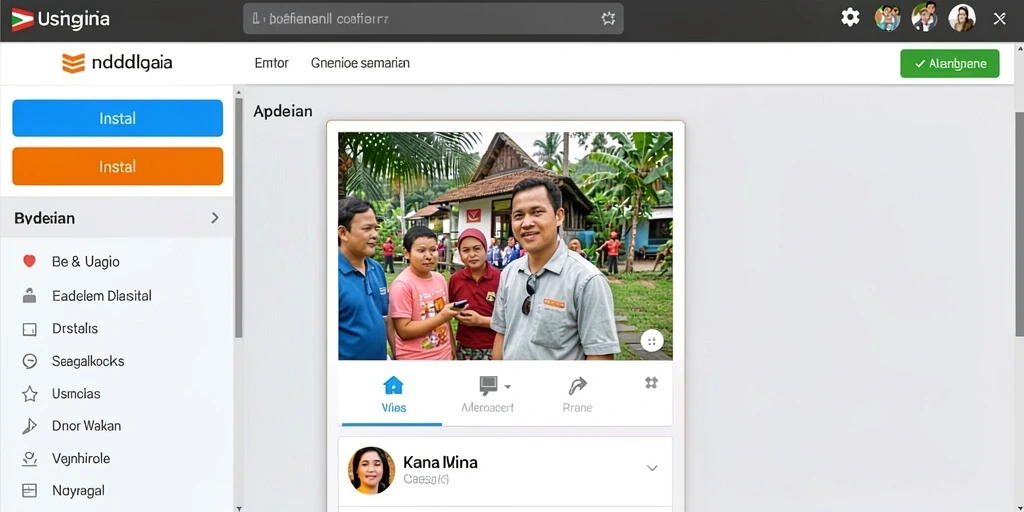
Task: Open the Emtor menu
Action: pyautogui.click(x=271, y=63)
